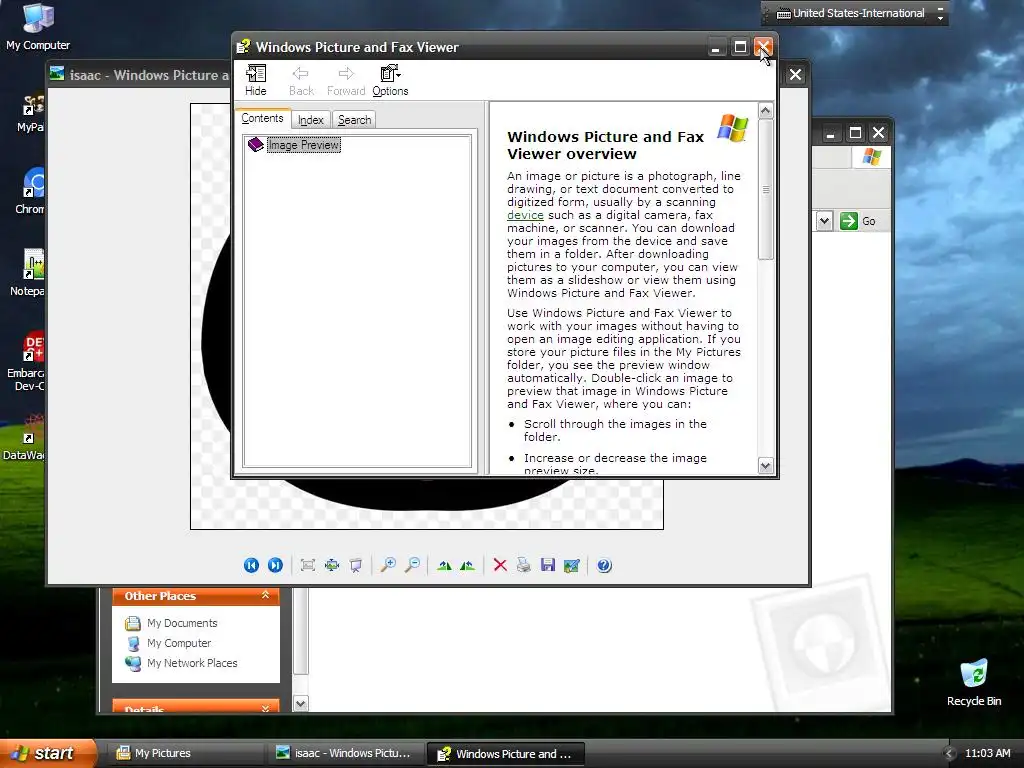1024x768 pixels.
Task: Click the Best Fit icon
Action: click(x=308, y=566)
